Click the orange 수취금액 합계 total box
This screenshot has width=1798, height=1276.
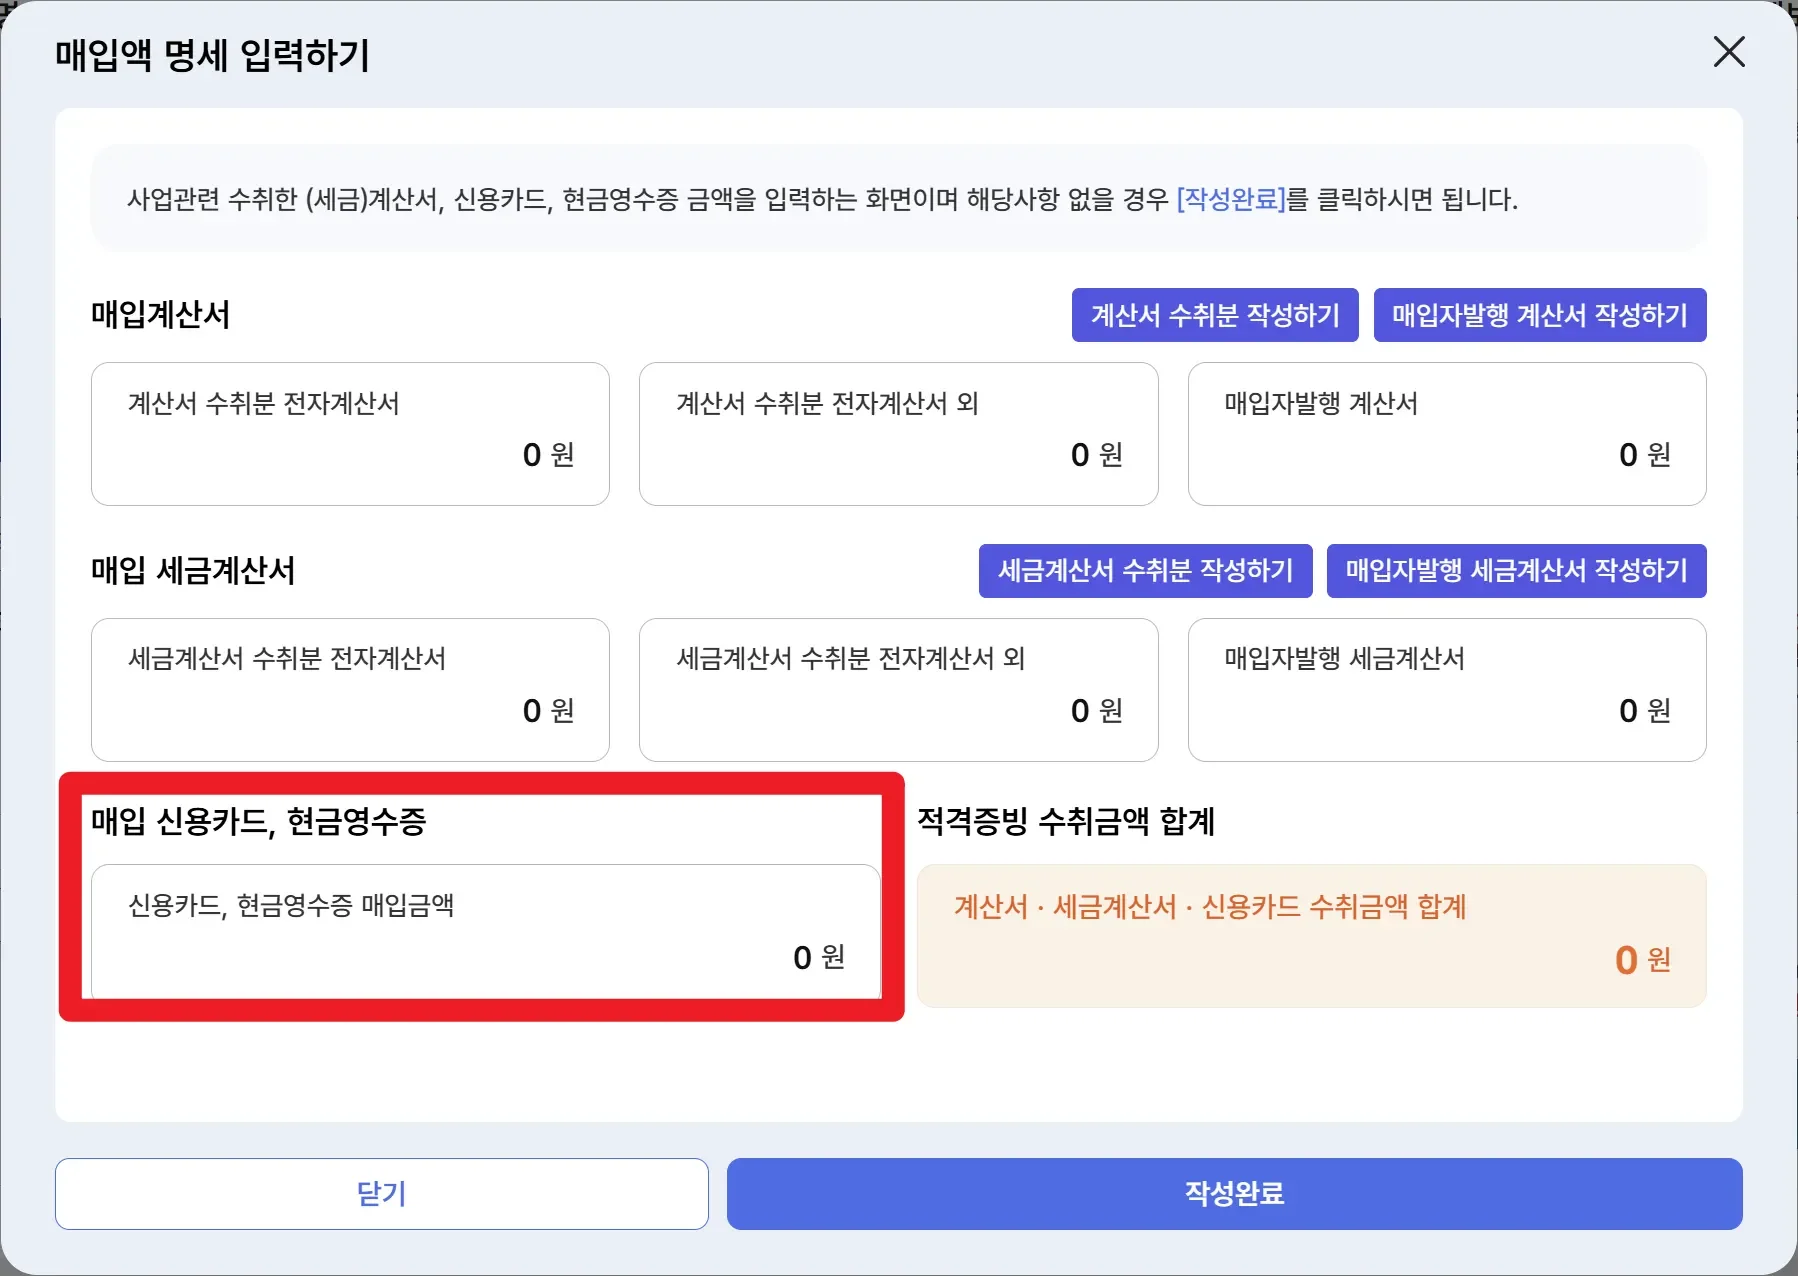coord(1311,936)
